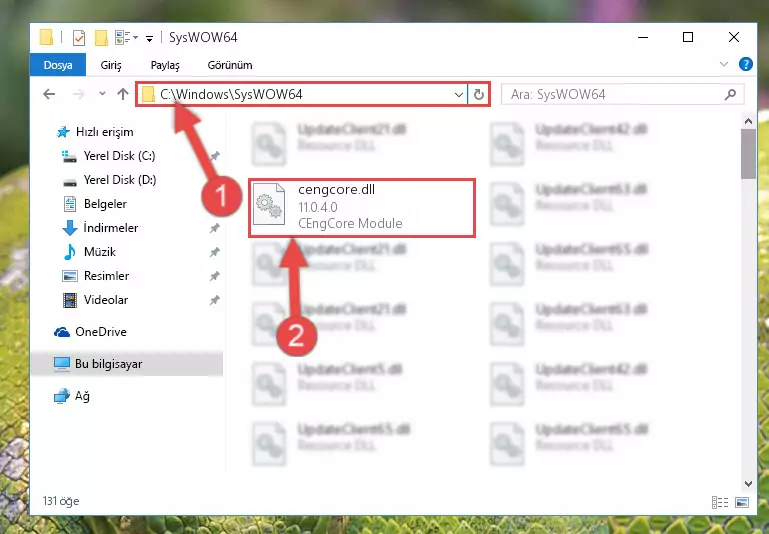The image size is (769, 534).
Task: Switch to details view in status bar
Action: click(719, 502)
